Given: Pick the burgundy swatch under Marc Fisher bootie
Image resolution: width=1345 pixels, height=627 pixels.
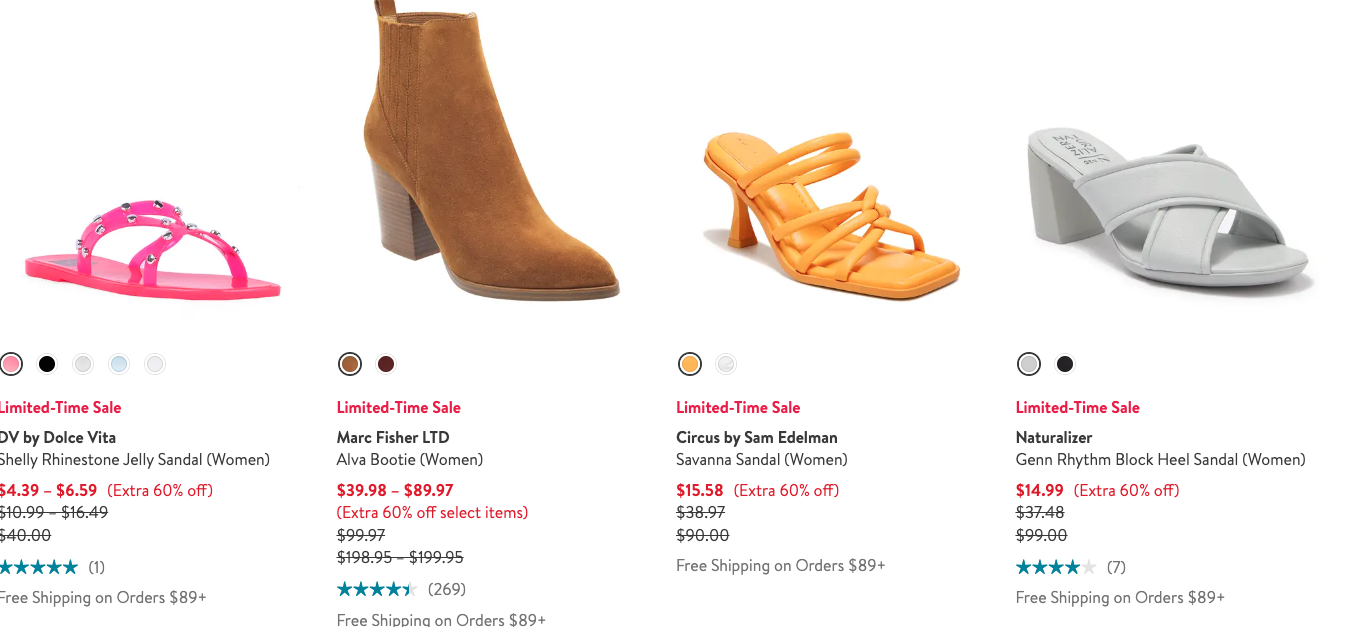Looking at the screenshot, I should [386, 364].
